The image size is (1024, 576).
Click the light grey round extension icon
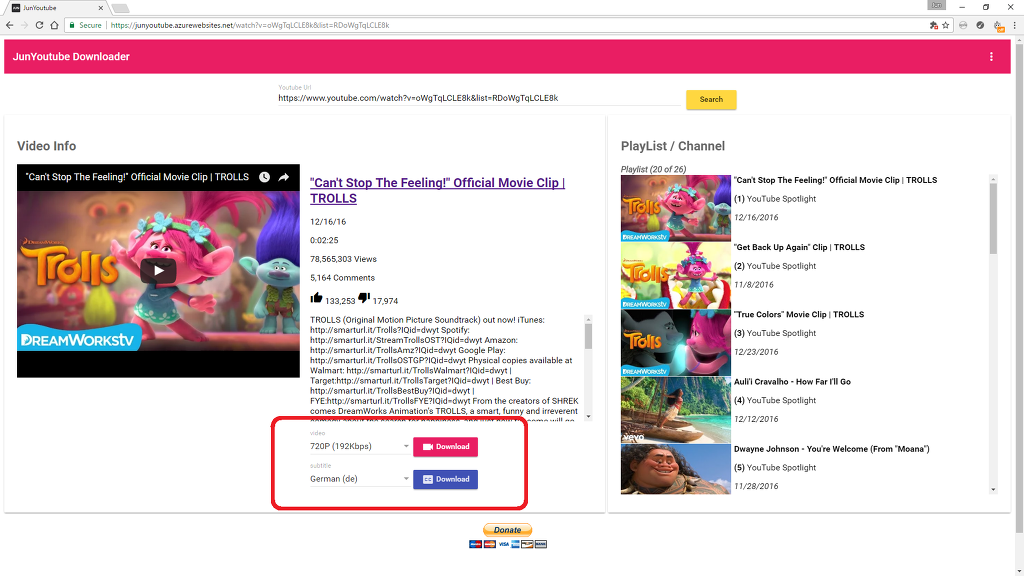[963, 25]
